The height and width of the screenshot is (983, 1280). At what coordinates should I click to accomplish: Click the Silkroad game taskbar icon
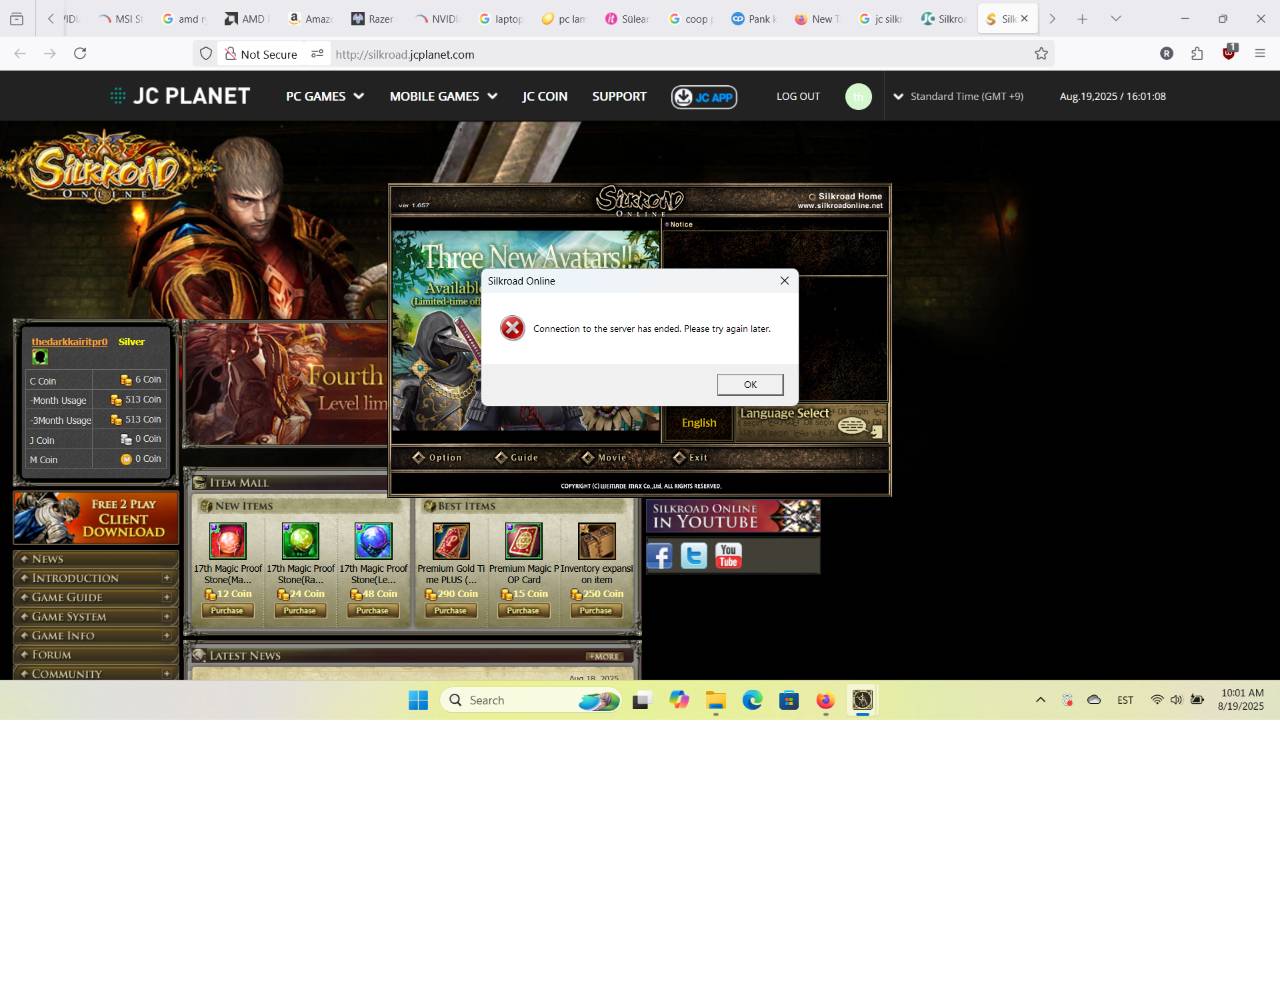[862, 700]
